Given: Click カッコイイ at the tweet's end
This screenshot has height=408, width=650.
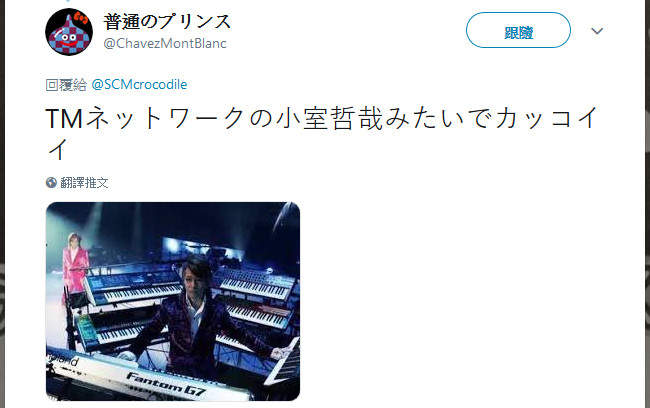Looking at the screenshot, I should (546, 118).
